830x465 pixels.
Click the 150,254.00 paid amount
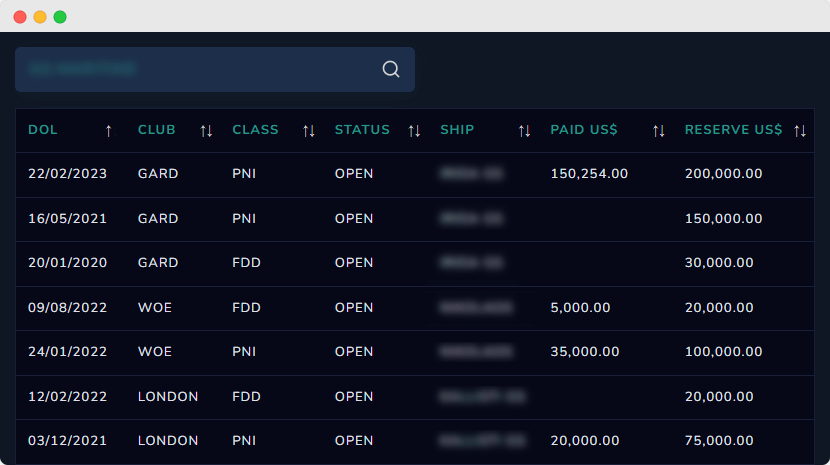pyautogui.click(x=589, y=174)
